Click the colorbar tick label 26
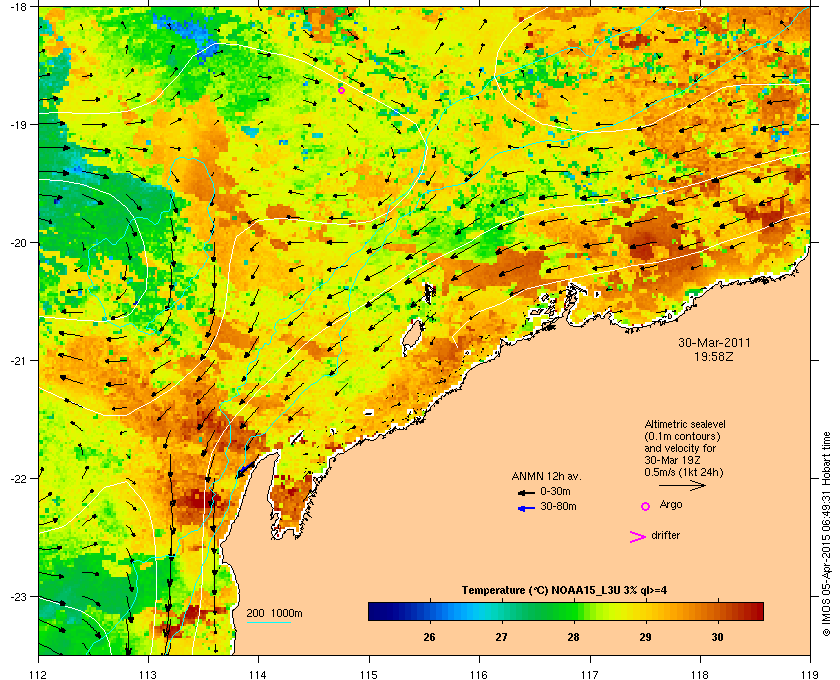840x680 pixels. coord(429,637)
